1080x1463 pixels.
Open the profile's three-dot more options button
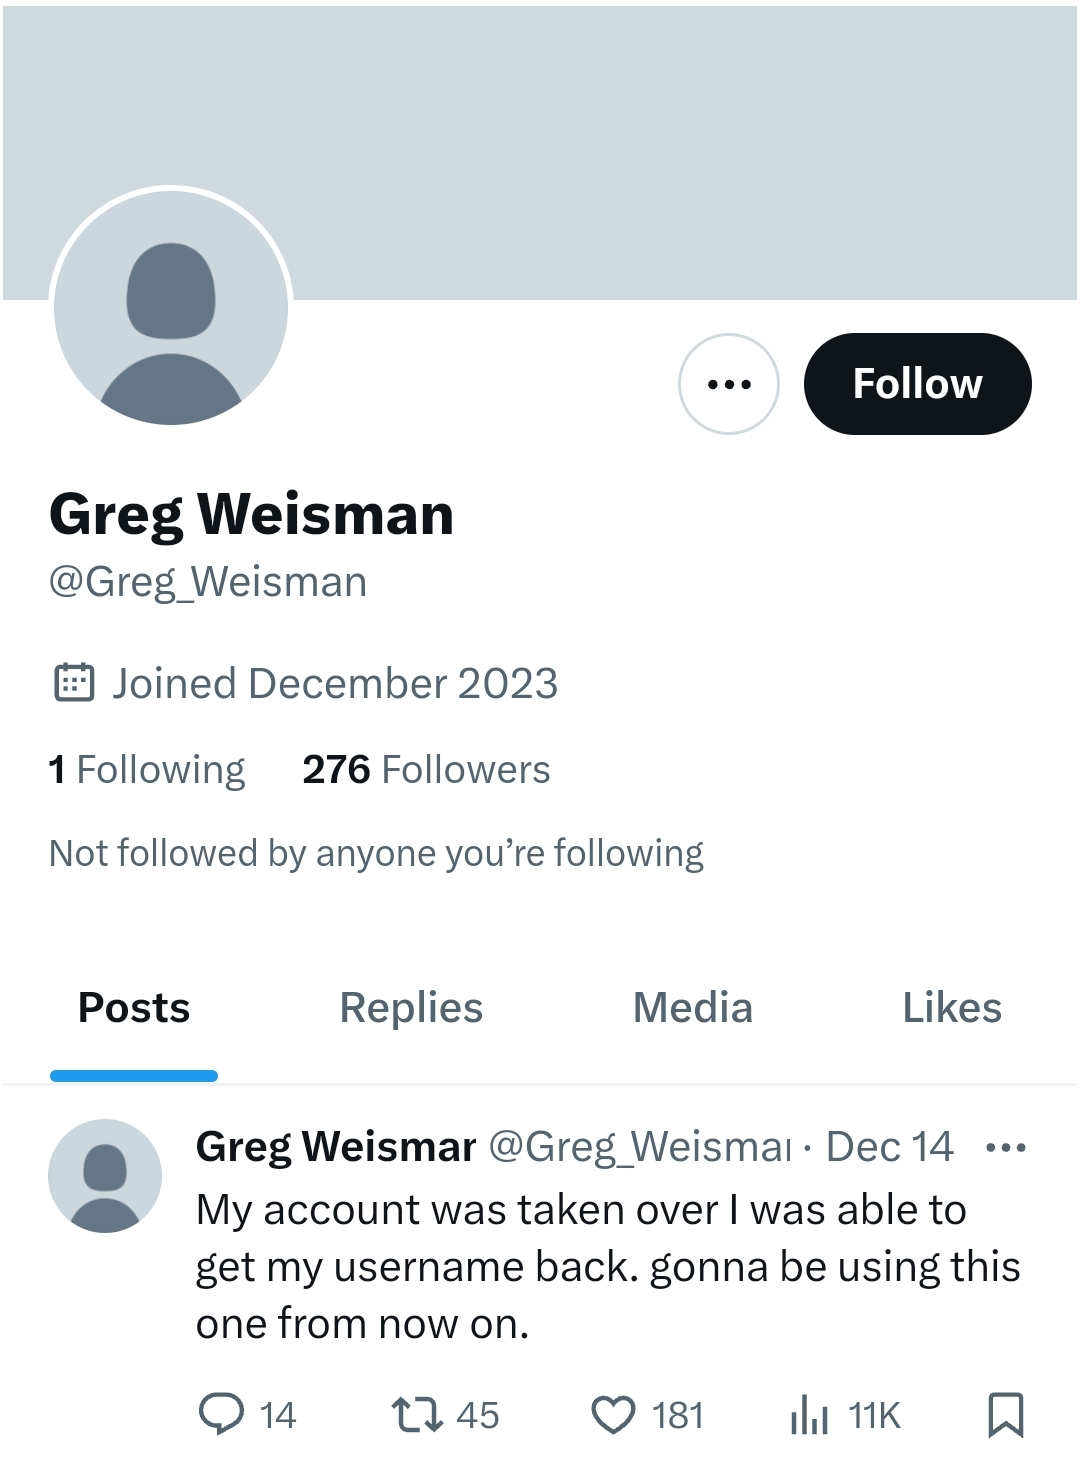[728, 384]
